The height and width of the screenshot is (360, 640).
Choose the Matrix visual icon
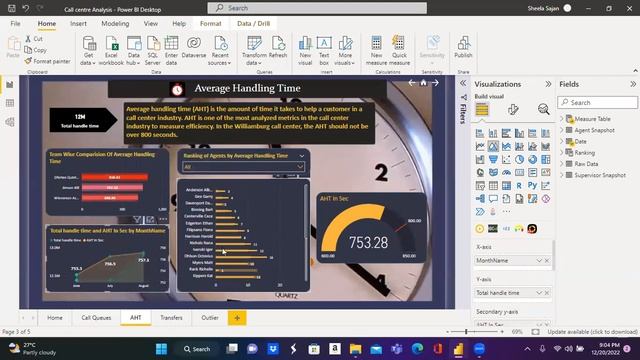[506, 186]
